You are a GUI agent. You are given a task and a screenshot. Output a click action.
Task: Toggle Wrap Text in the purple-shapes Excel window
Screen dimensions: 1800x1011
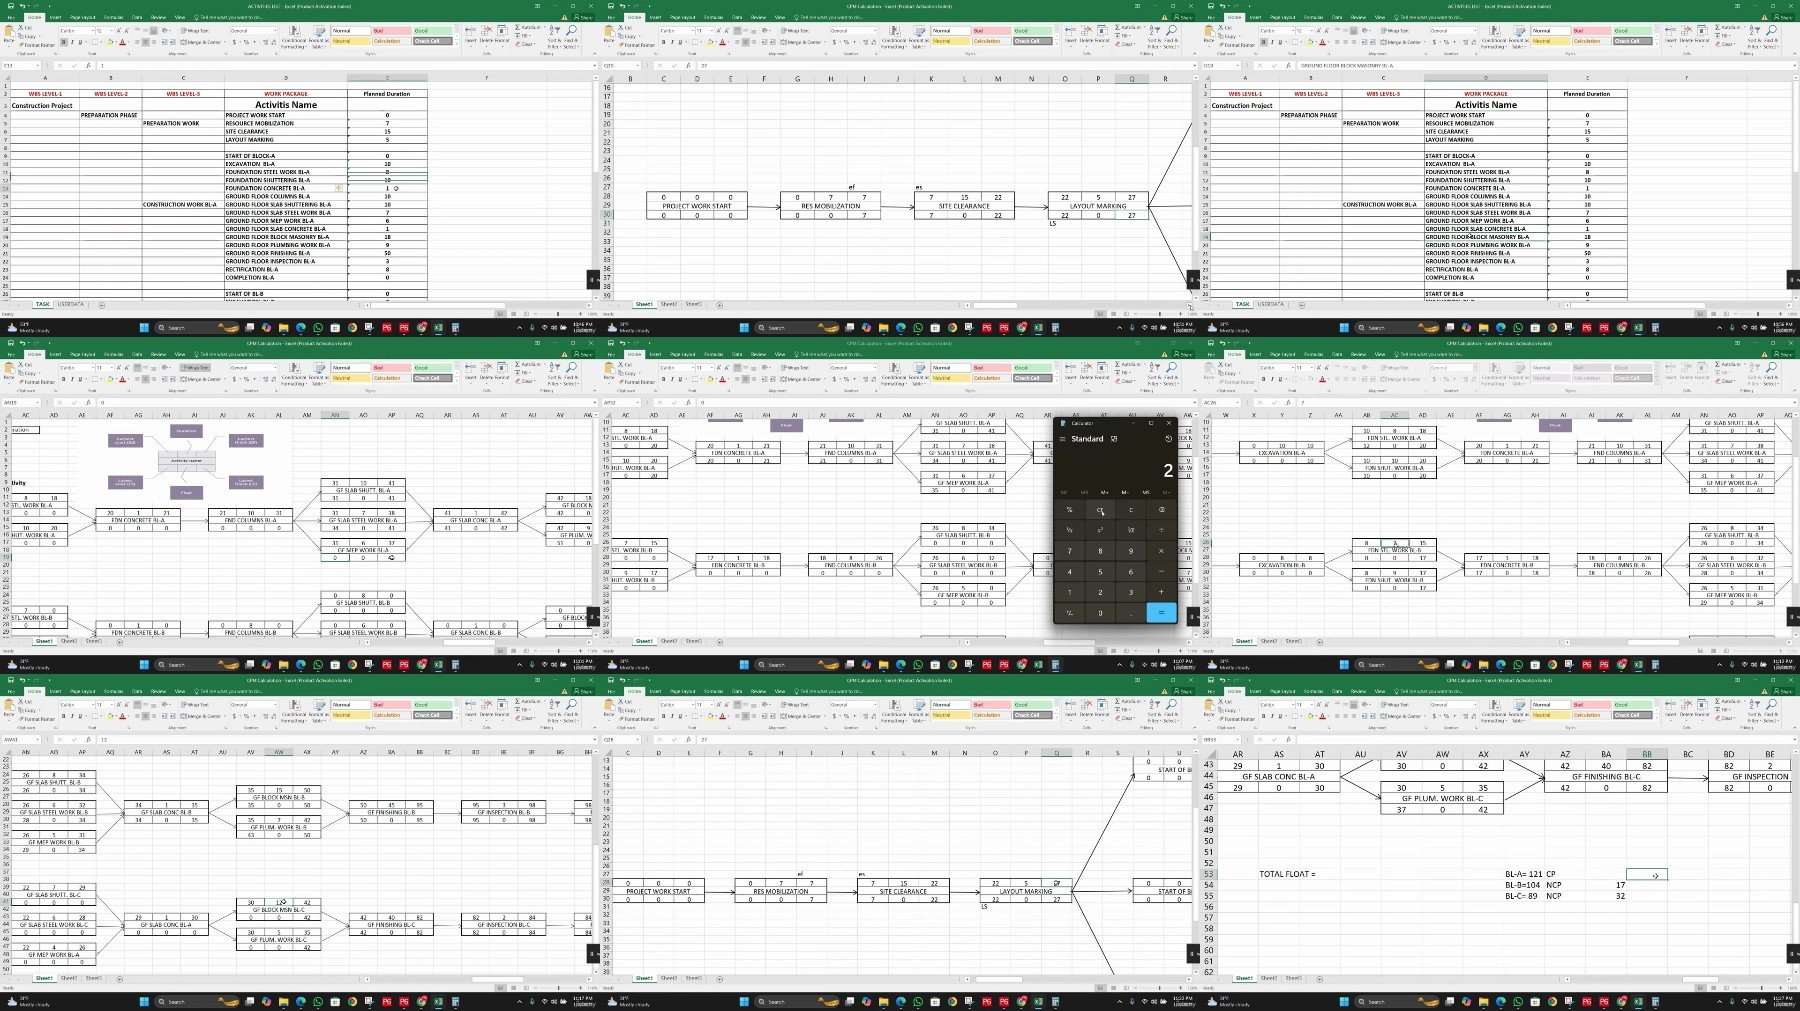[x=196, y=367]
